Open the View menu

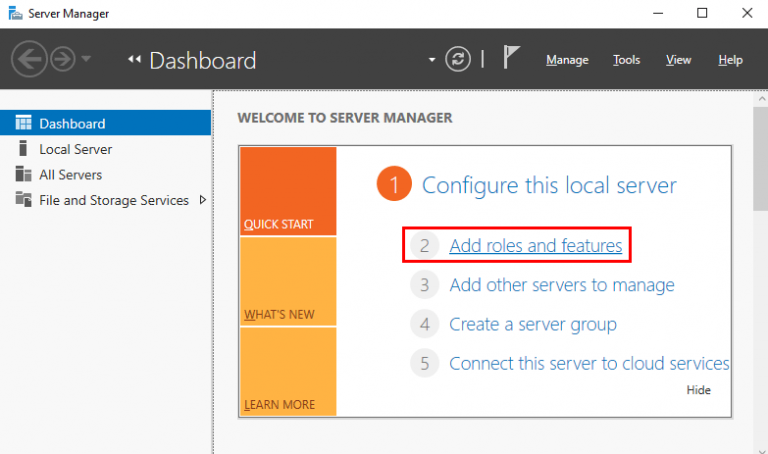point(678,60)
